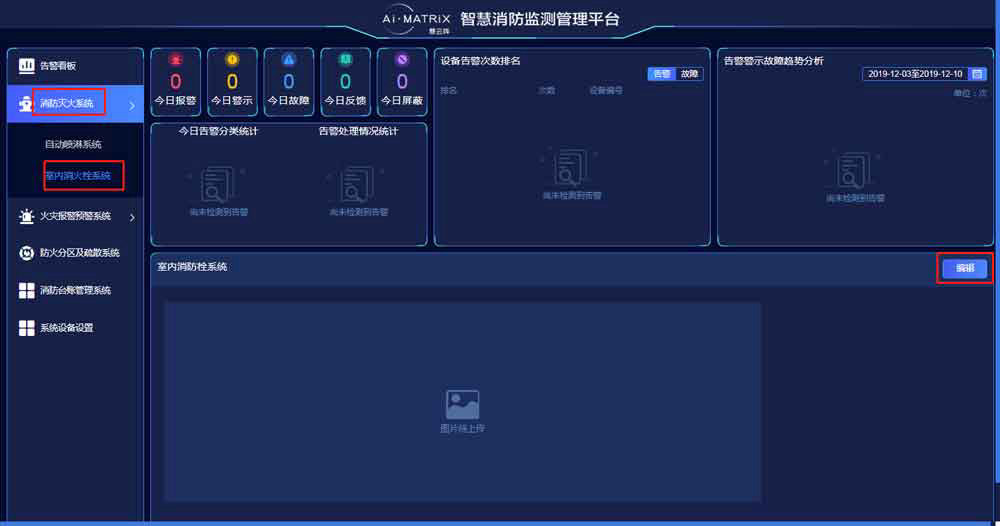This screenshot has height=526, width=1000.
Task: Open the calendar icon beside the date range
Action: pos(977,74)
